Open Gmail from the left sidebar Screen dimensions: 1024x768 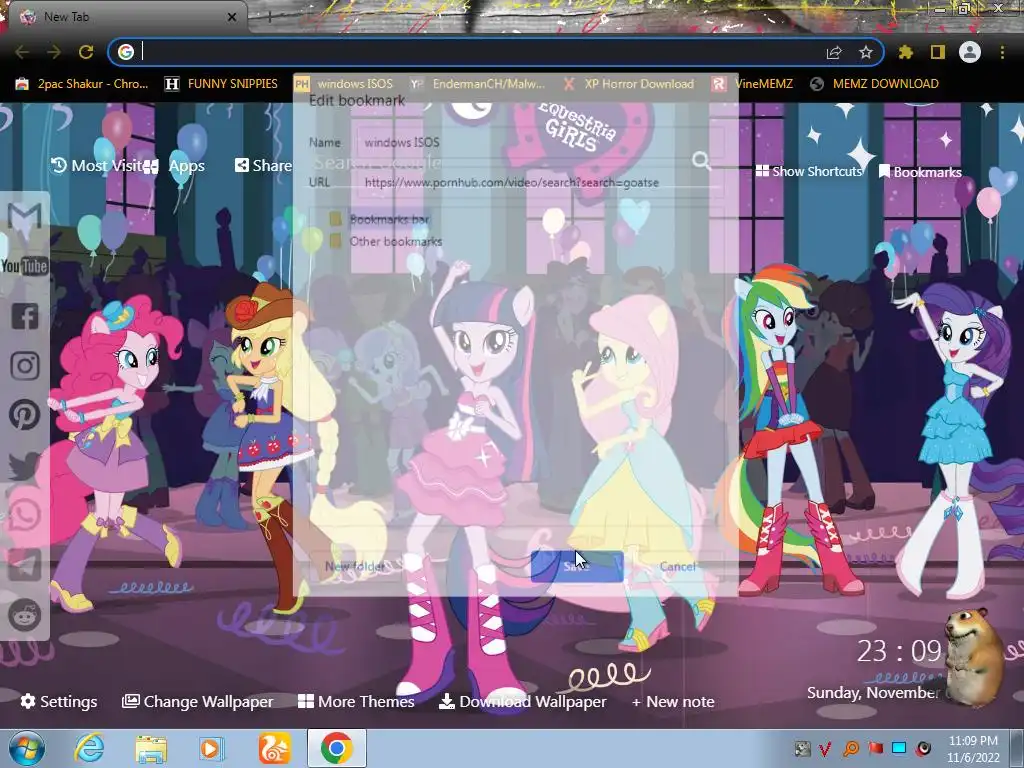click(x=25, y=217)
